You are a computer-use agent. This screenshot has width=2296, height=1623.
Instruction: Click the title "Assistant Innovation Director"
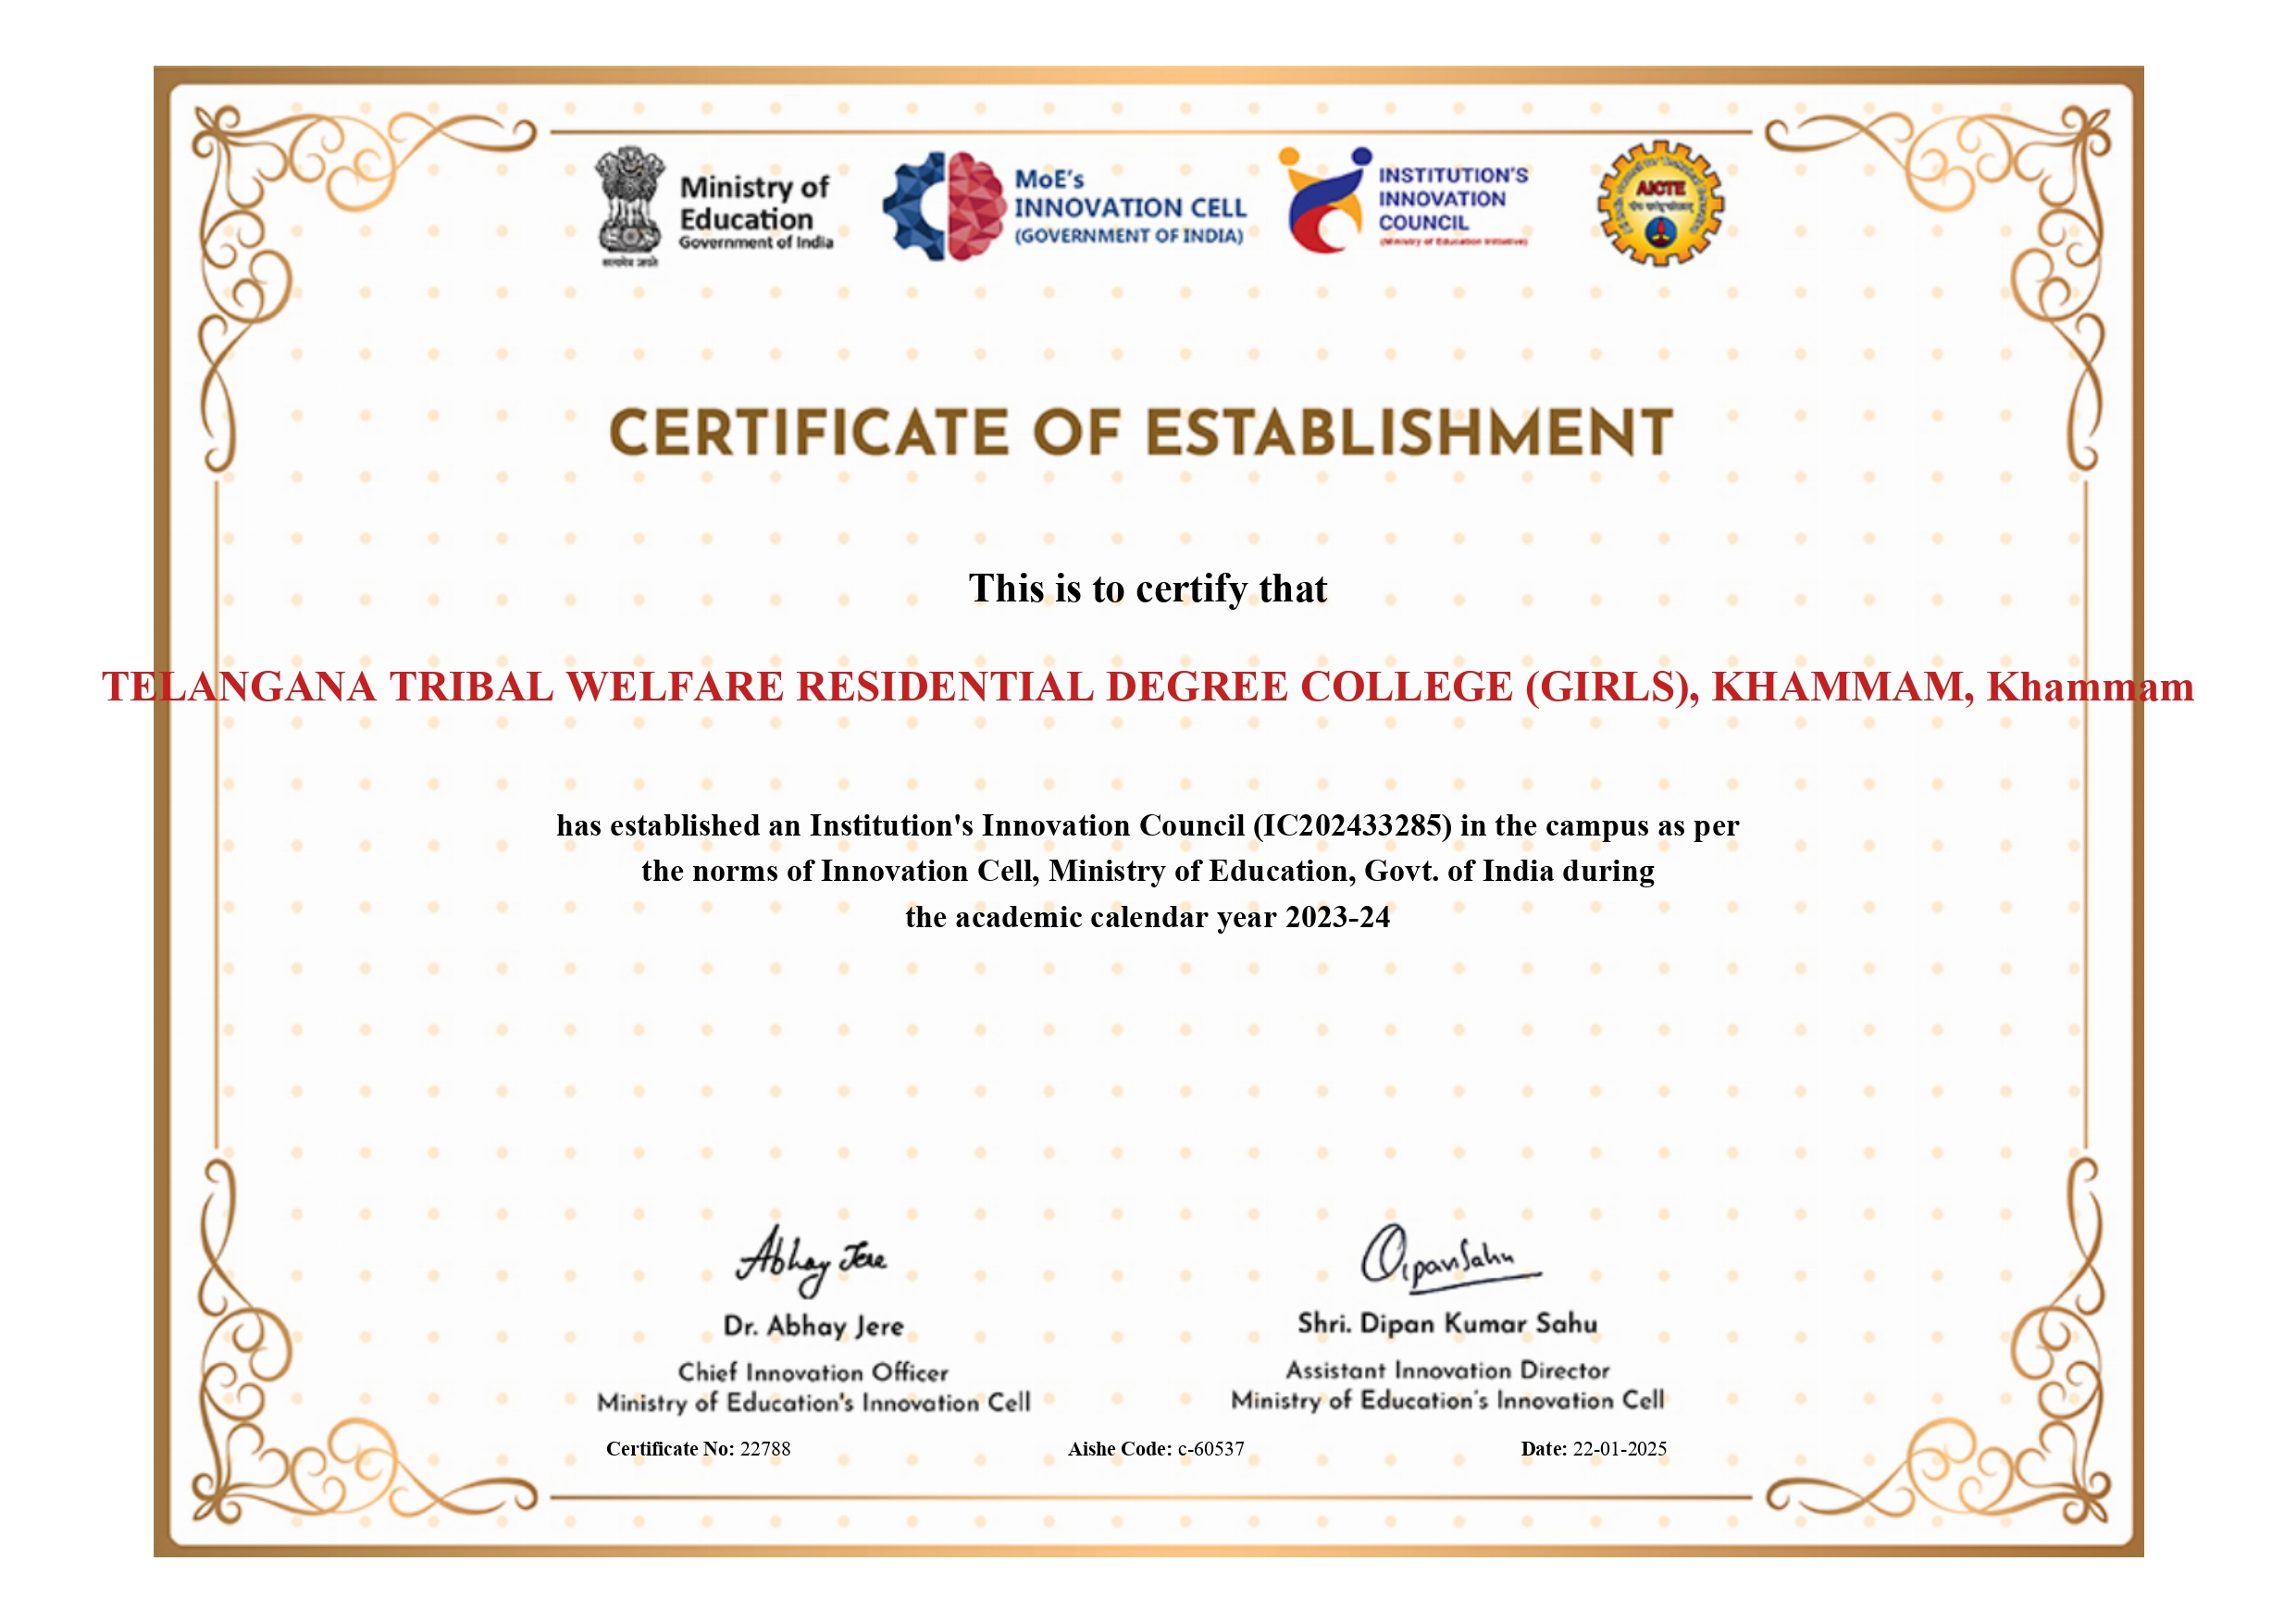pos(1448,1370)
